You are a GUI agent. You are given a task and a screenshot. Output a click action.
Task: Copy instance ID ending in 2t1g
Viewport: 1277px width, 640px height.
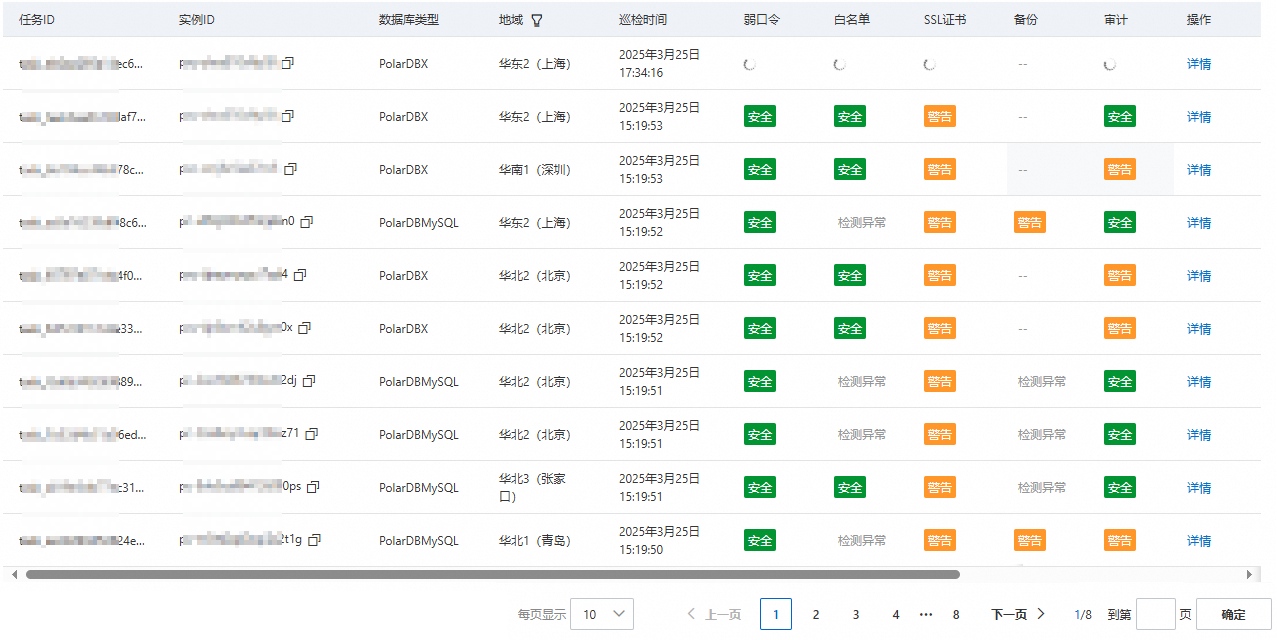[x=315, y=540]
